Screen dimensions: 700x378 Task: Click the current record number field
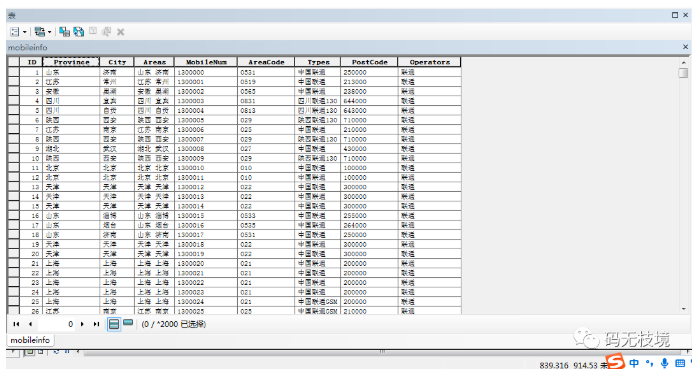click(56, 324)
